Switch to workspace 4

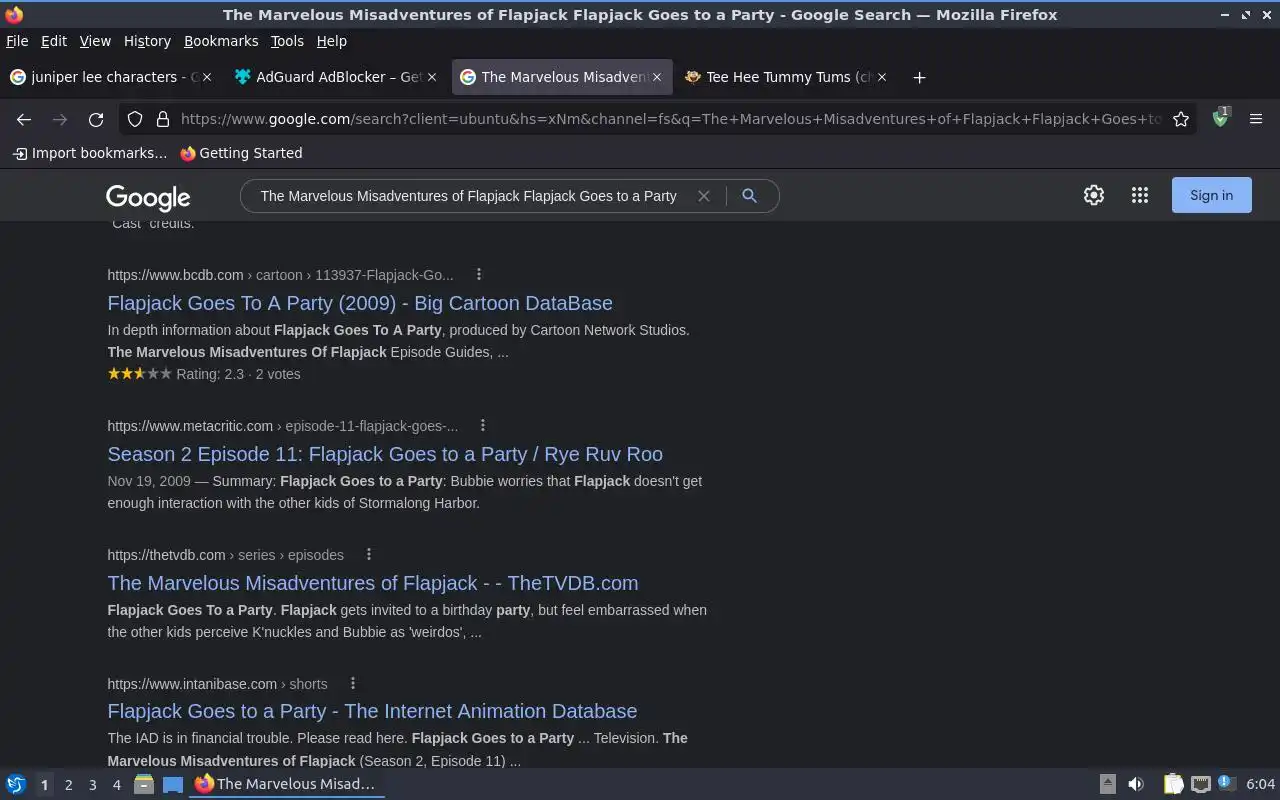tap(116, 785)
